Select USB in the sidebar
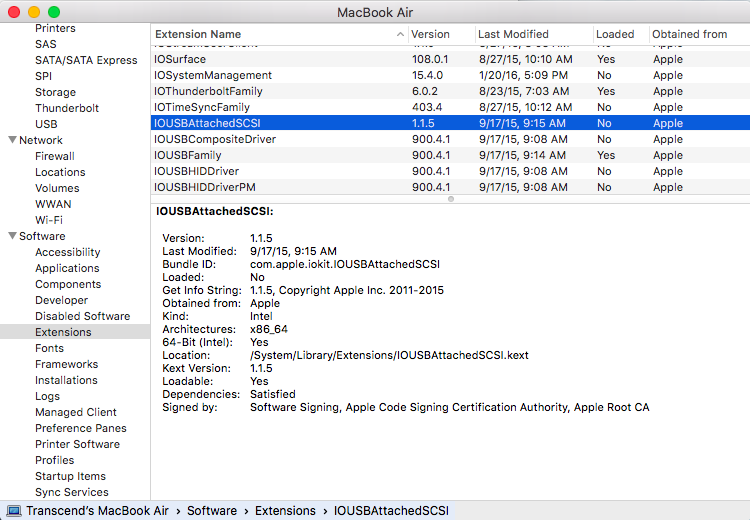Viewport: 750px width, 520px height. pyautogui.click(x=46, y=124)
